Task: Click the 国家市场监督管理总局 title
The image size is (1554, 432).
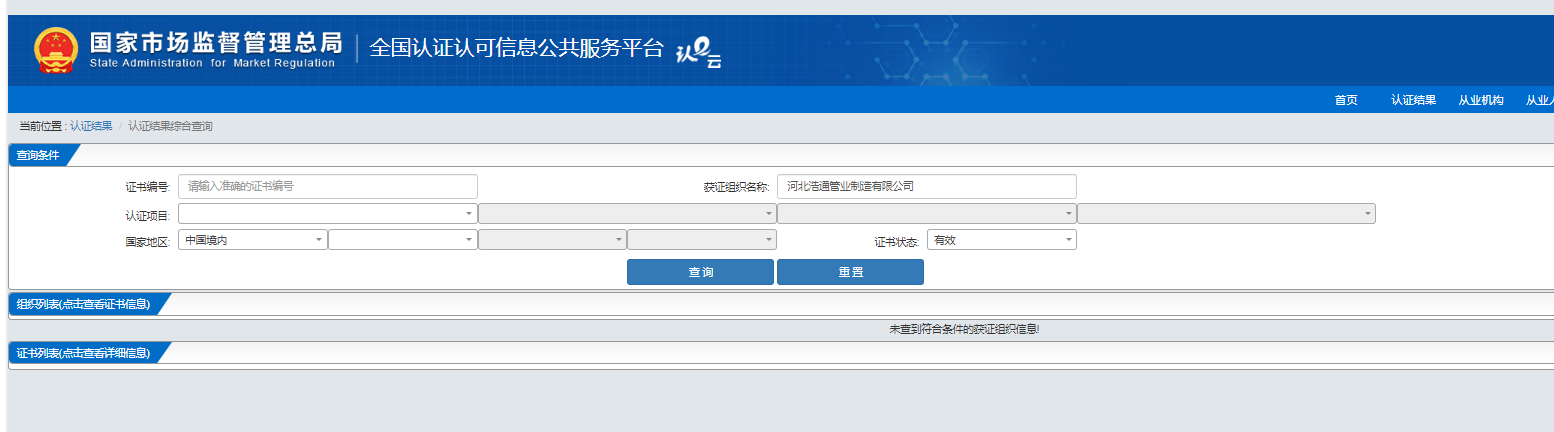Action: [216, 43]
